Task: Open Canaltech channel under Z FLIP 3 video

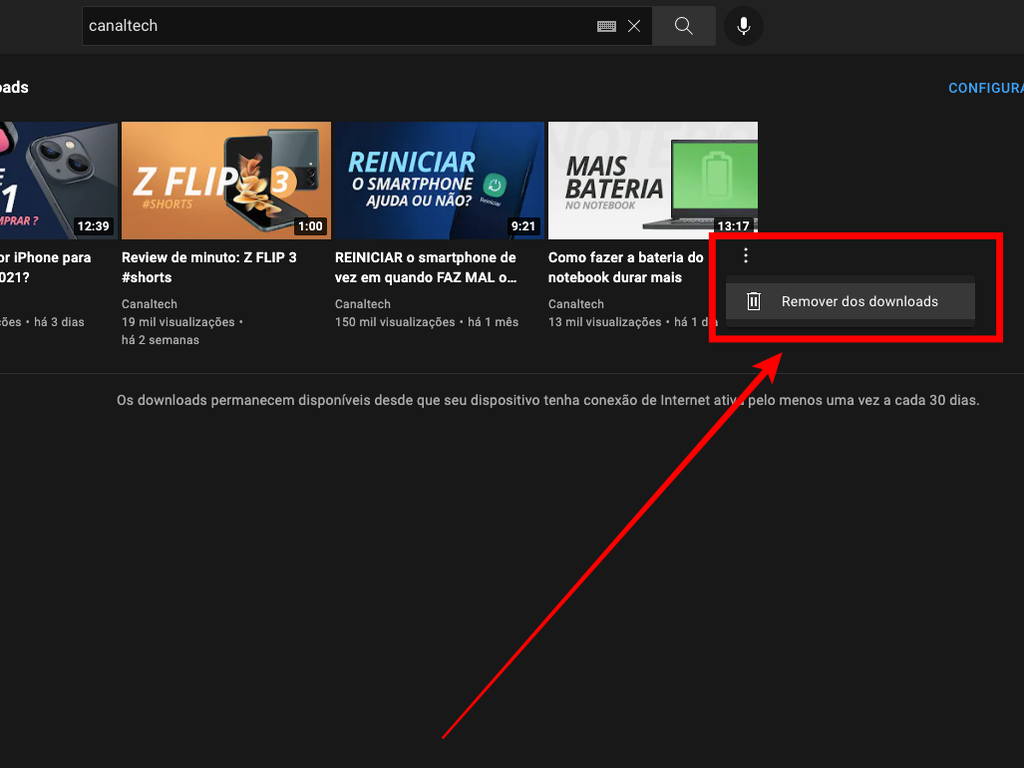Action: pos(150,304)
